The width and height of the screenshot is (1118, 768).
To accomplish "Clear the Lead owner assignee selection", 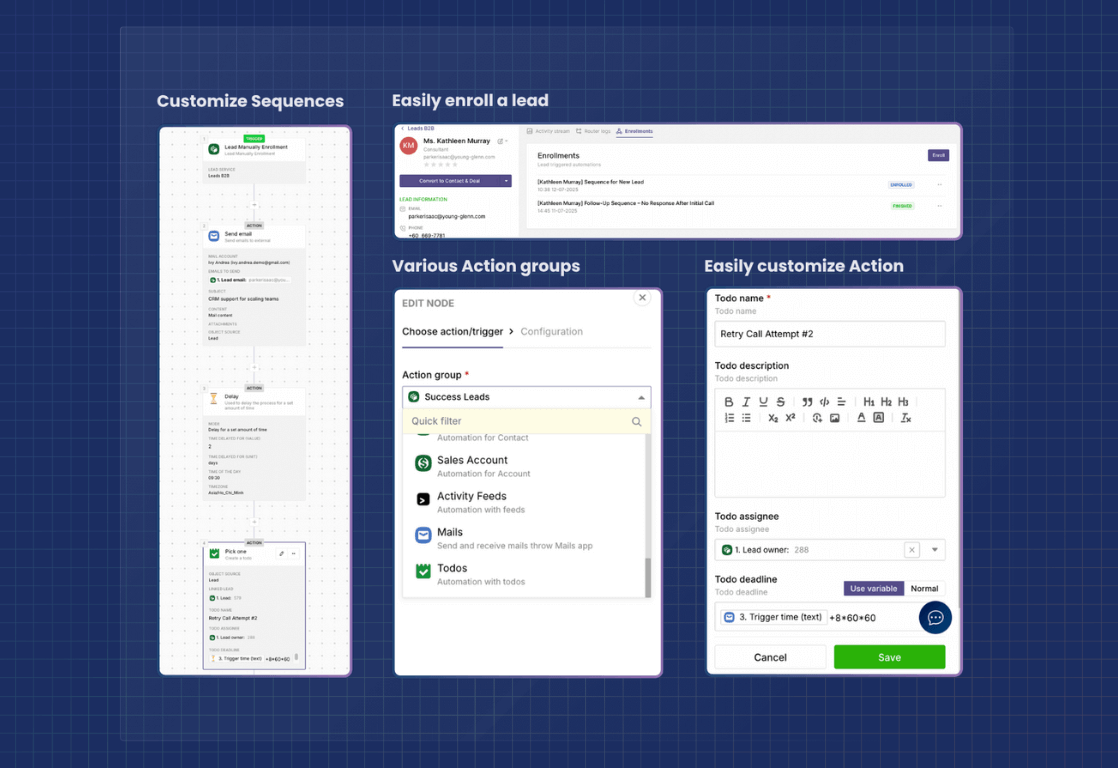I will click(911, 549).
